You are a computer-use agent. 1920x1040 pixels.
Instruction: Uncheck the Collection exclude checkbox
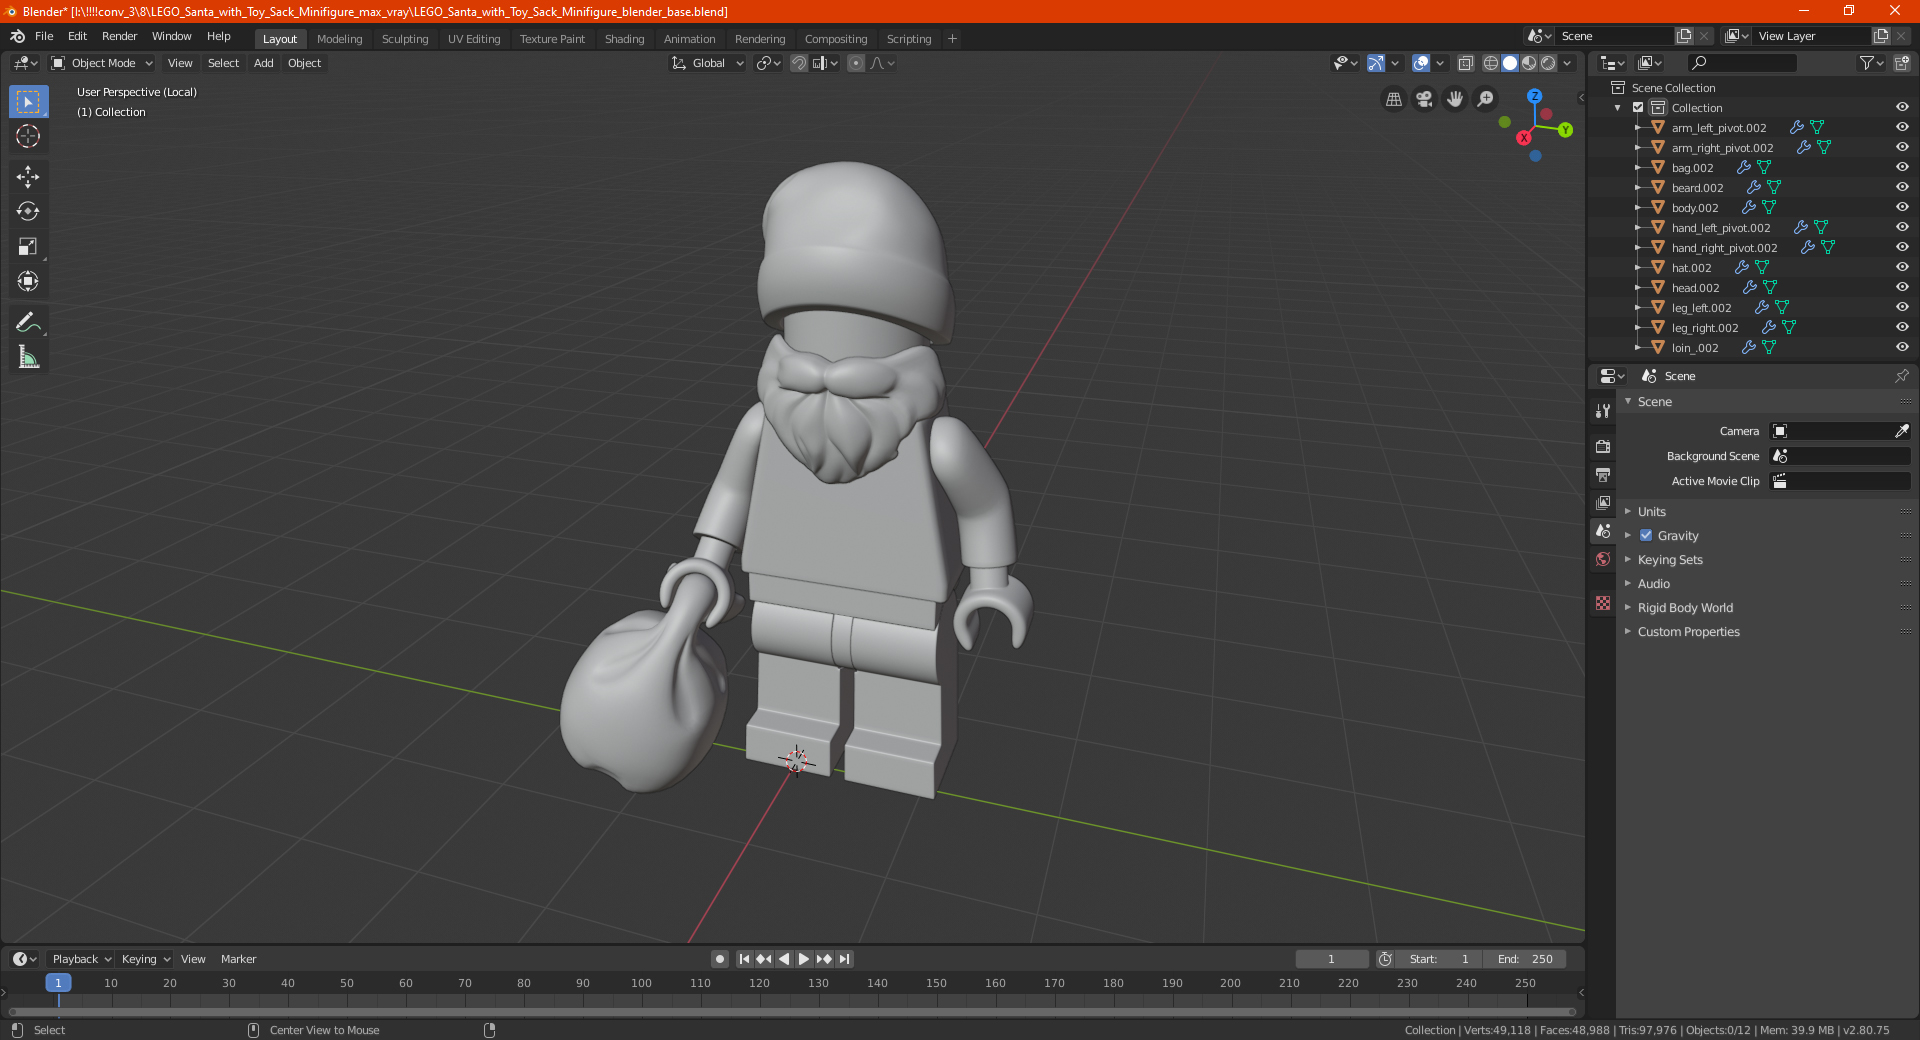[x=1638, y=107]
